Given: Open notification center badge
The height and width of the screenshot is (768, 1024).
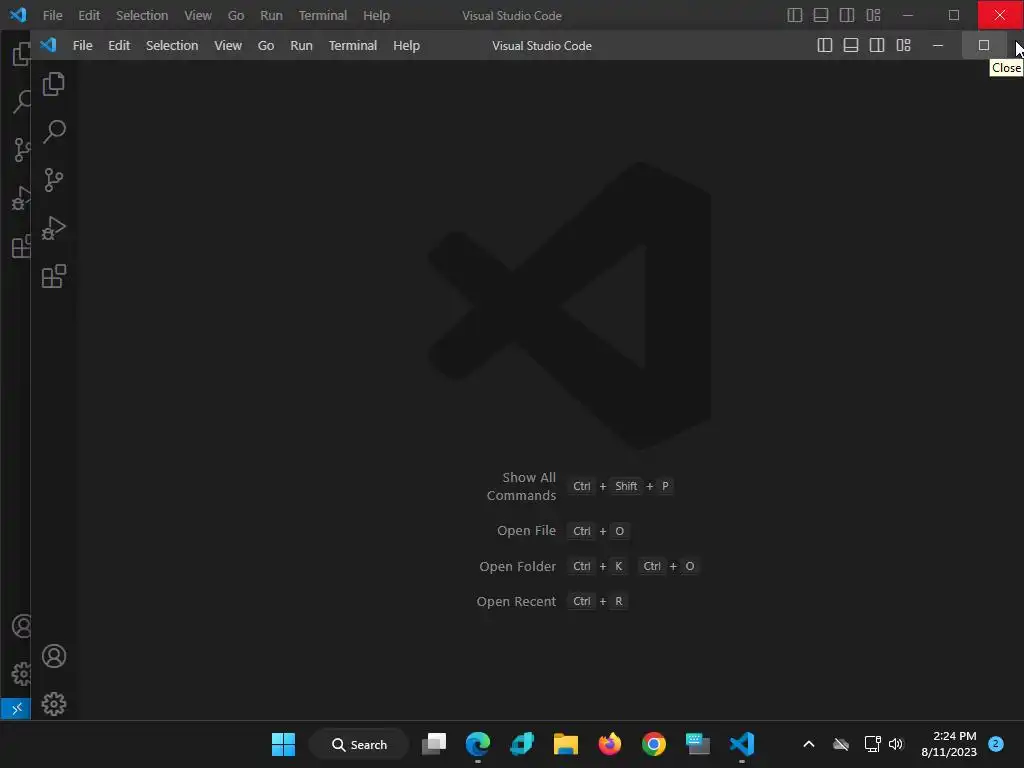Looking at the screenshot, I should pos(996,744).
